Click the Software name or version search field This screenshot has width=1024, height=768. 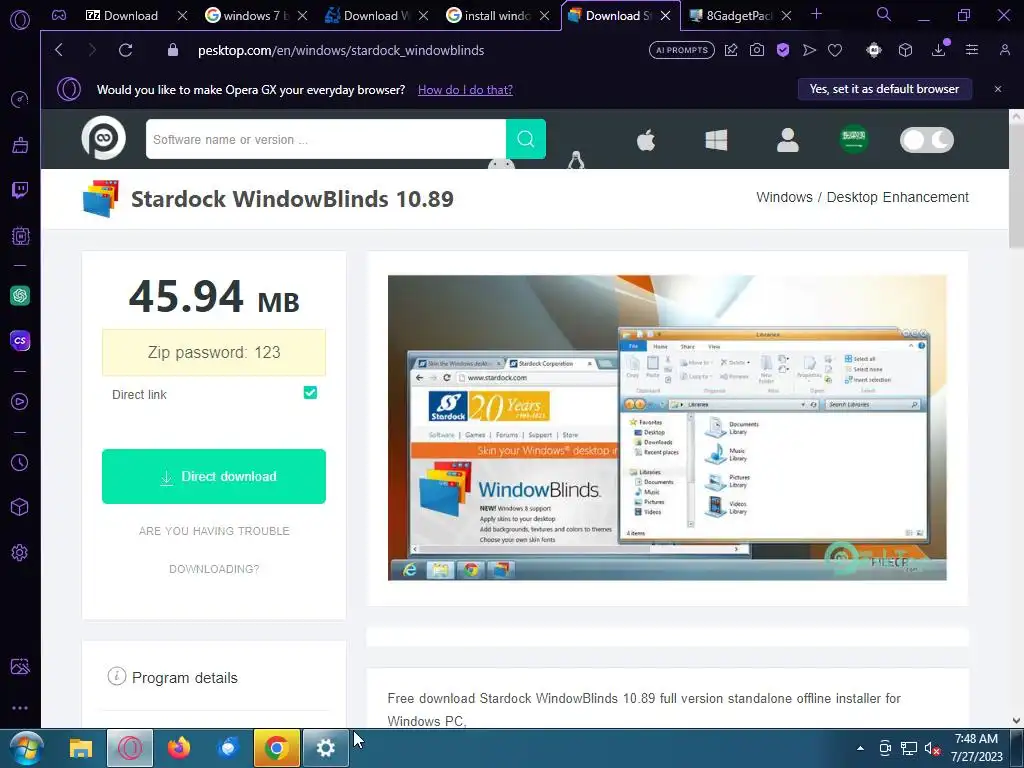[326, 139]
